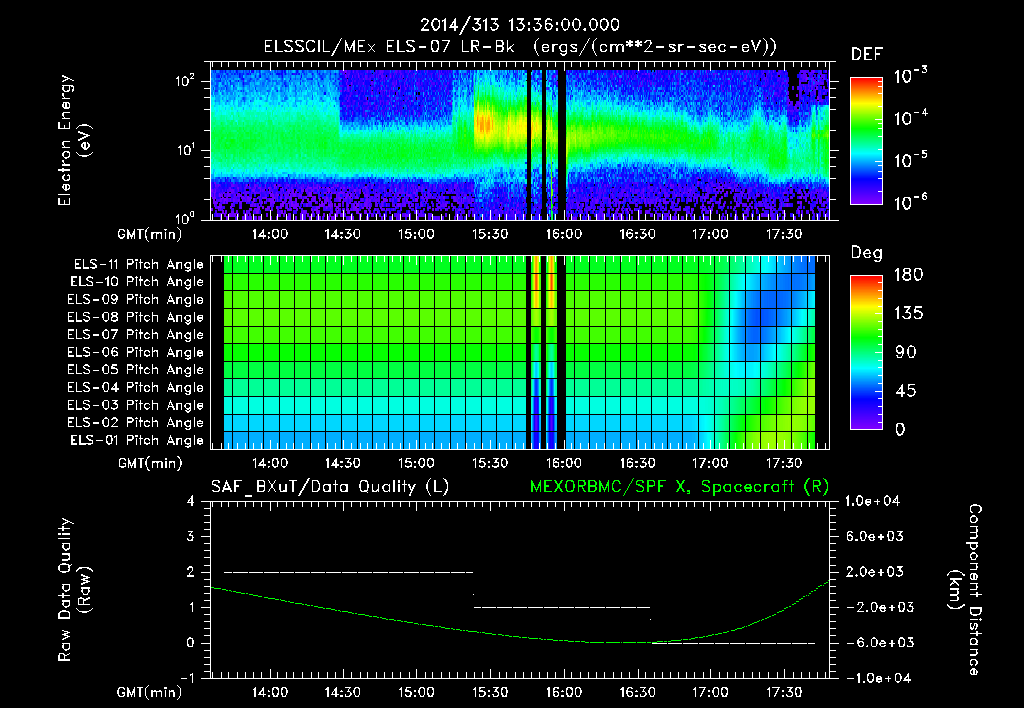
Task: Click the 90 label on Deg scale
Action: [x=904, y=353]
